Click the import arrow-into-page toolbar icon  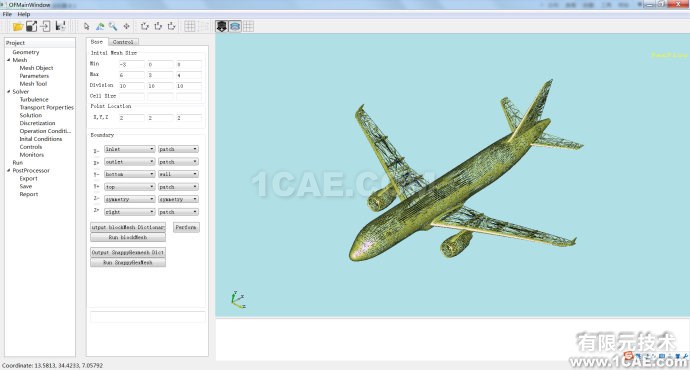(x=45, y=26)
